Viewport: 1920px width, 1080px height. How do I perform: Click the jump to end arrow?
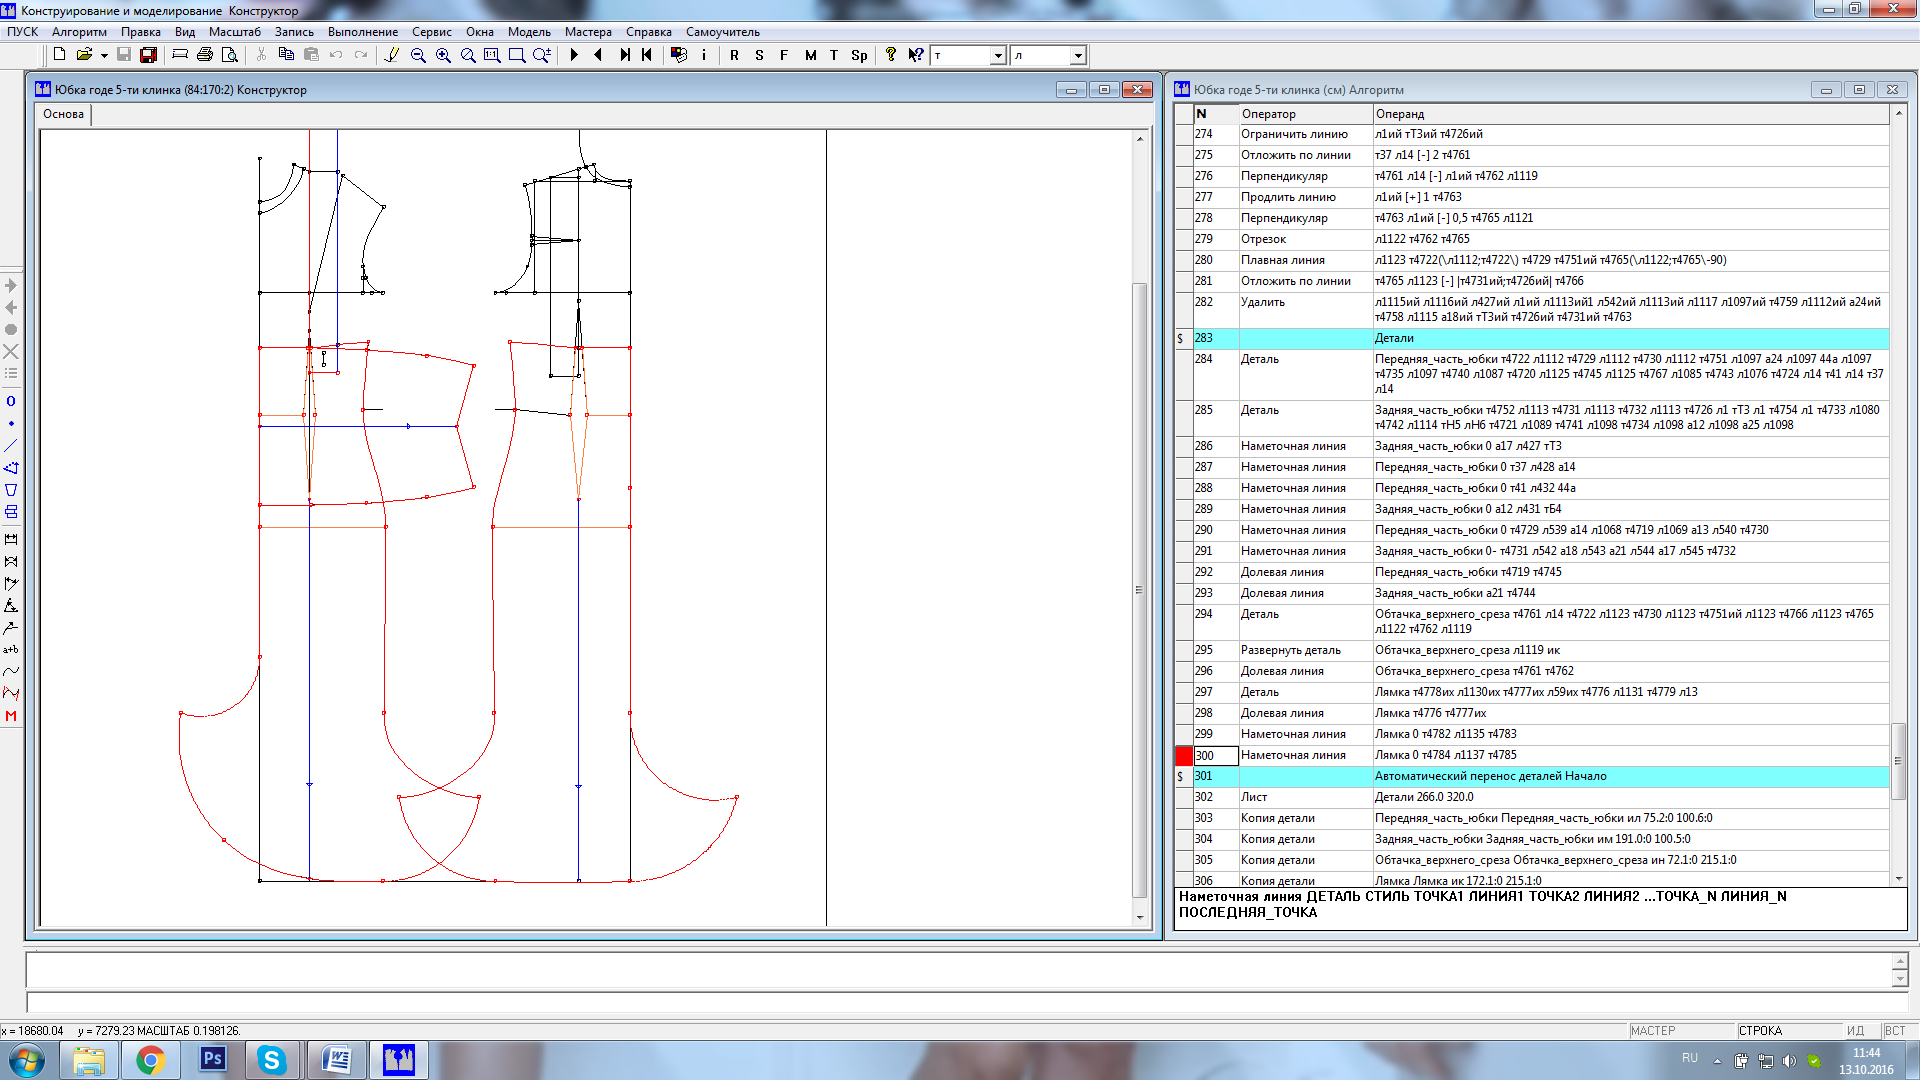(x=624, y=55)
